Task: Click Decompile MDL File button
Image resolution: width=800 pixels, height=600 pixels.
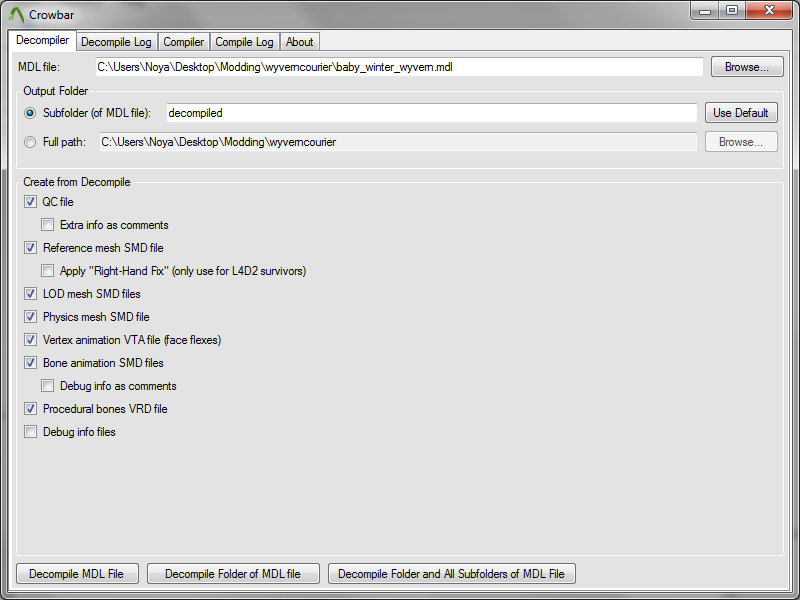Action: click(x=76, y=574)
